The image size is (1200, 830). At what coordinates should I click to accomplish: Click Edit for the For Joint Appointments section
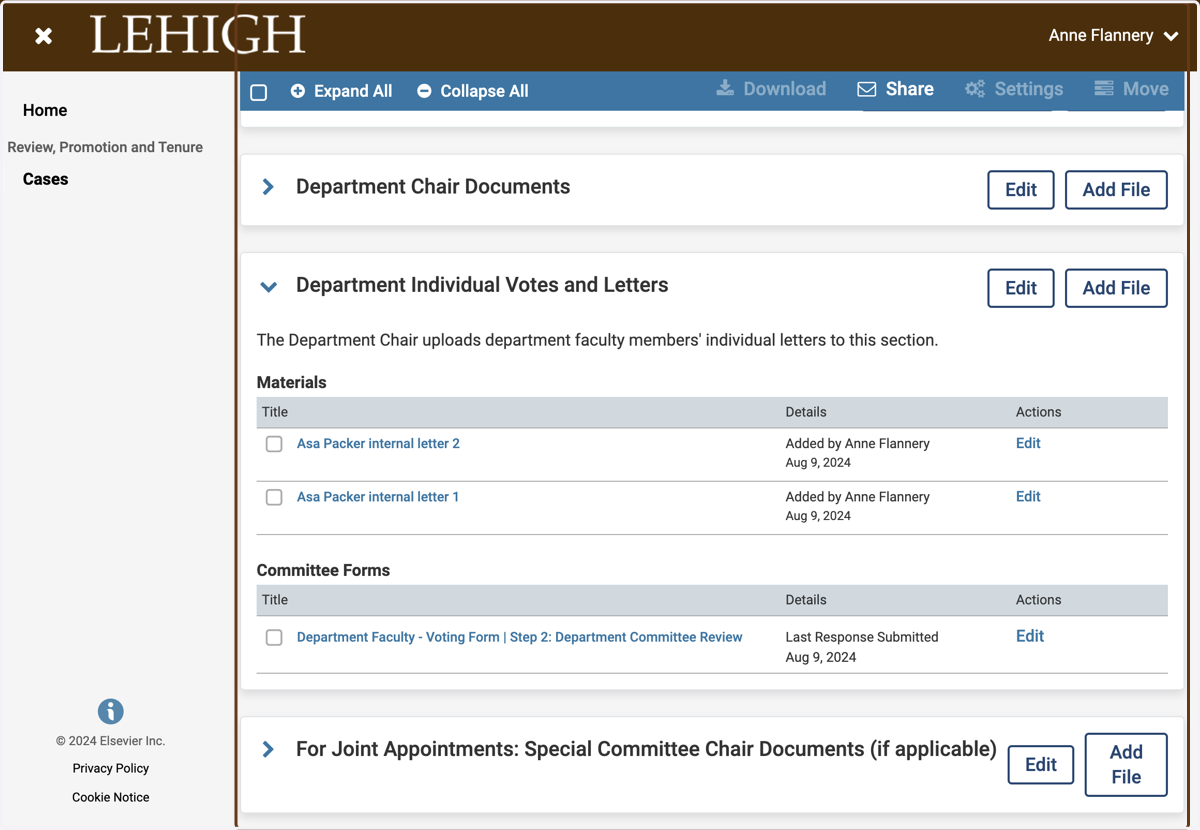1041,765
